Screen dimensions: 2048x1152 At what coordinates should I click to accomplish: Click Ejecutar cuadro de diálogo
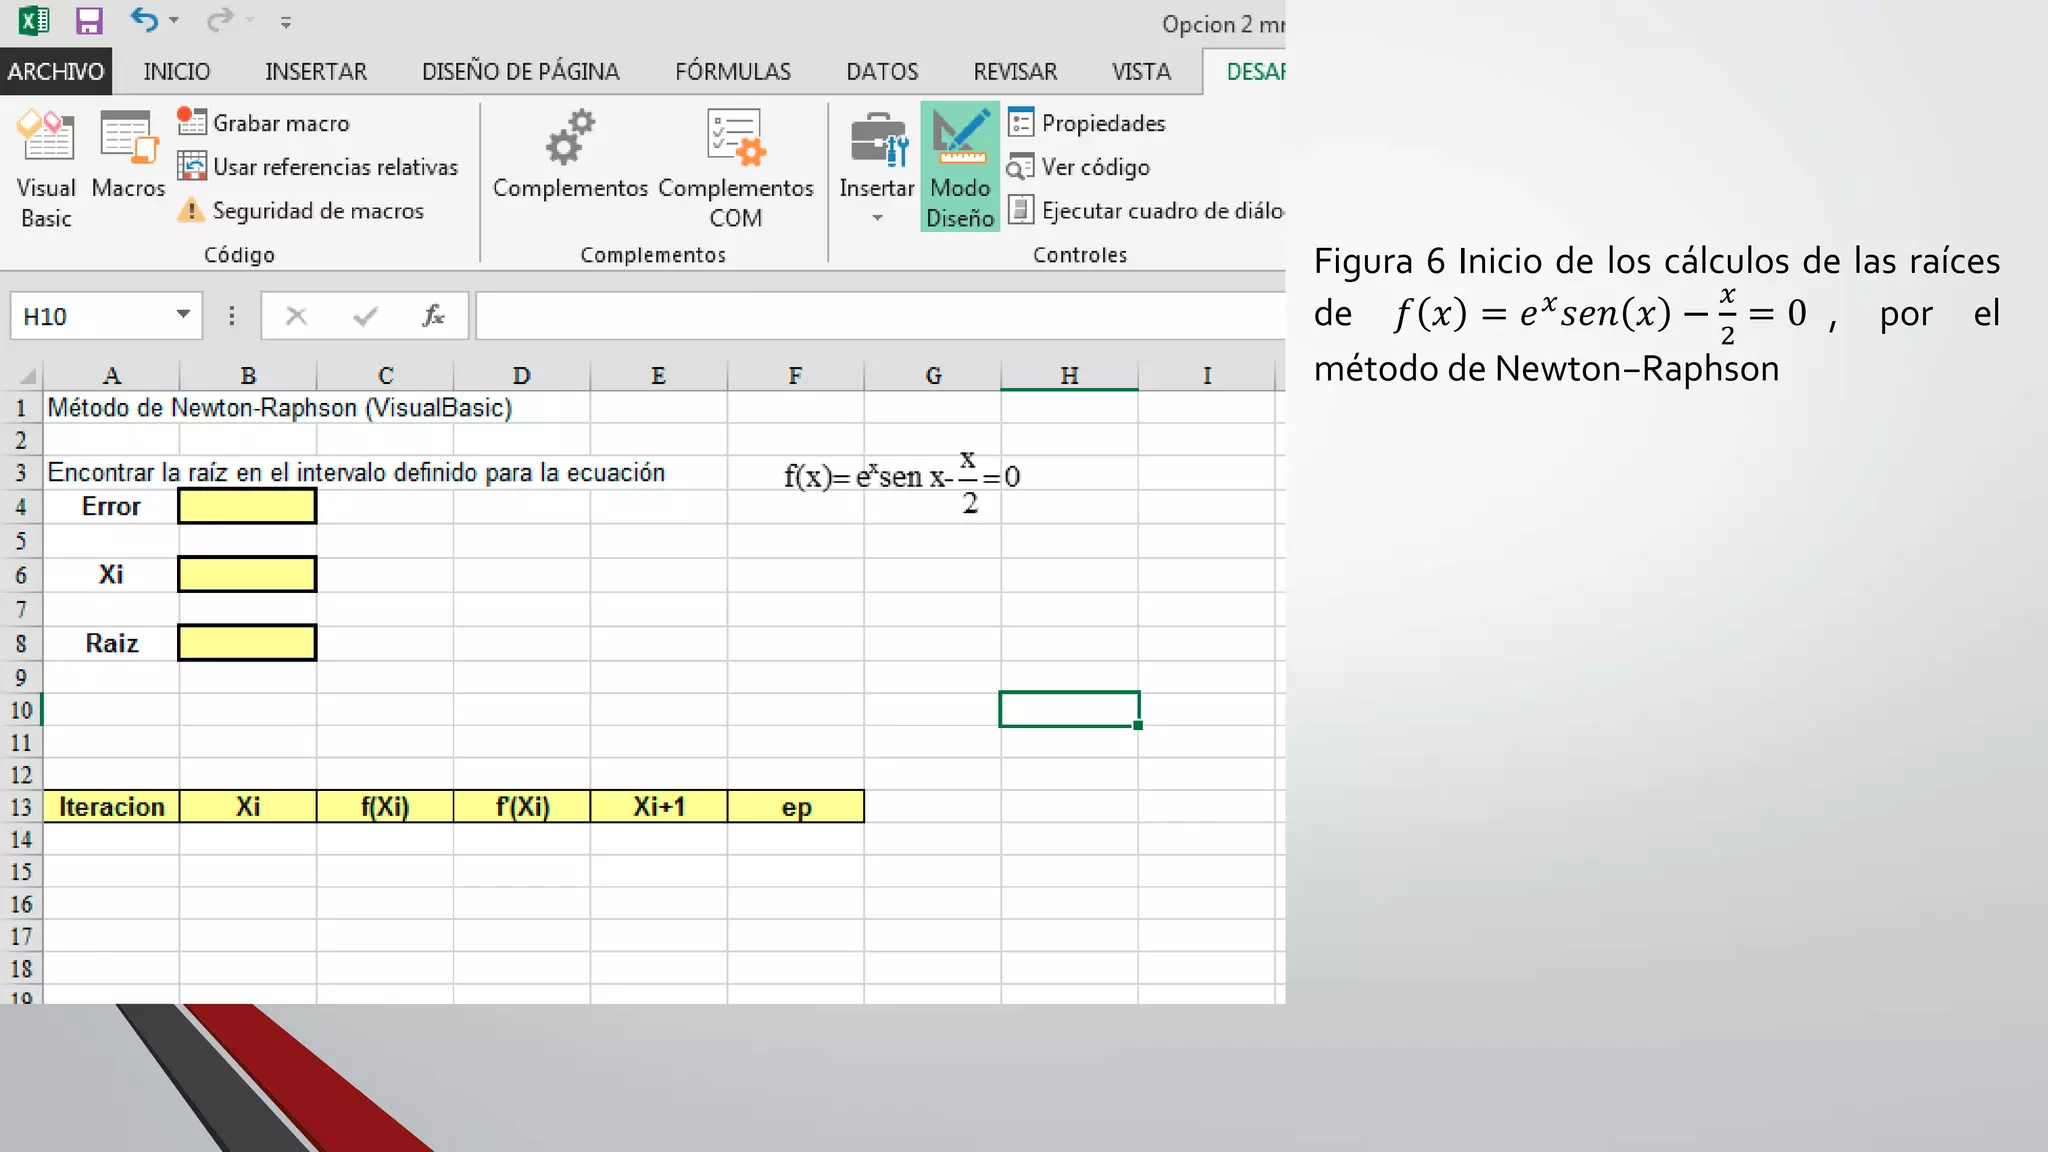tap(1146, 211)
